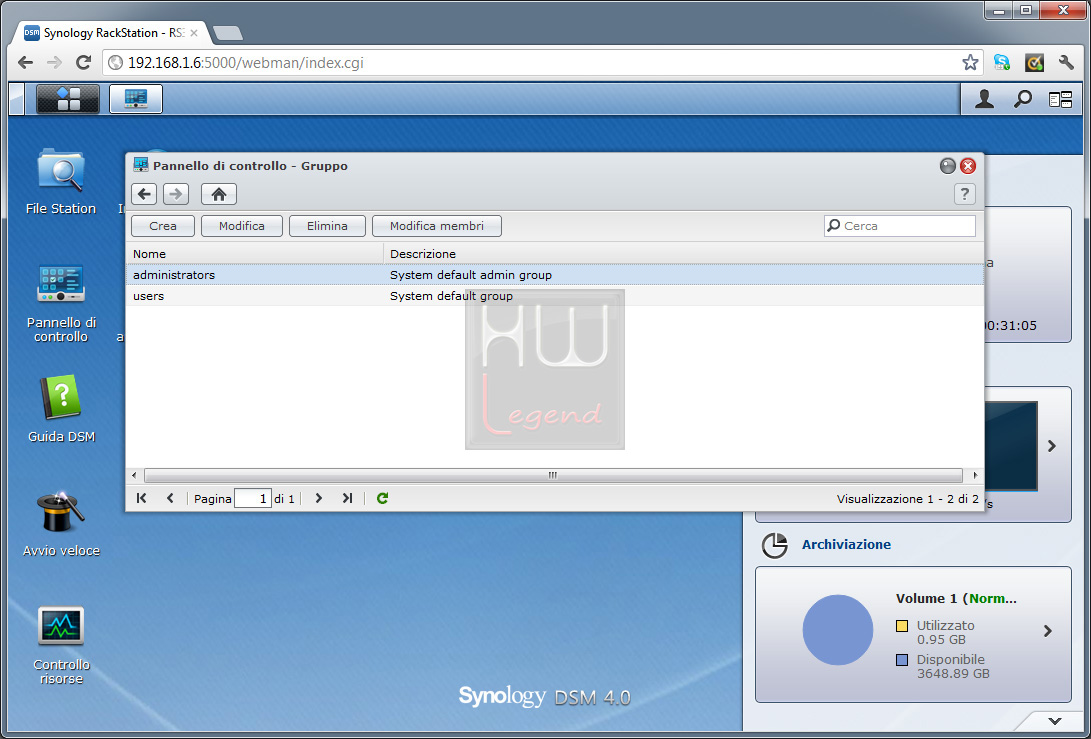The image size is (1091, 739).
Task: Open the DSM main menu button
Action: [67, 99]
